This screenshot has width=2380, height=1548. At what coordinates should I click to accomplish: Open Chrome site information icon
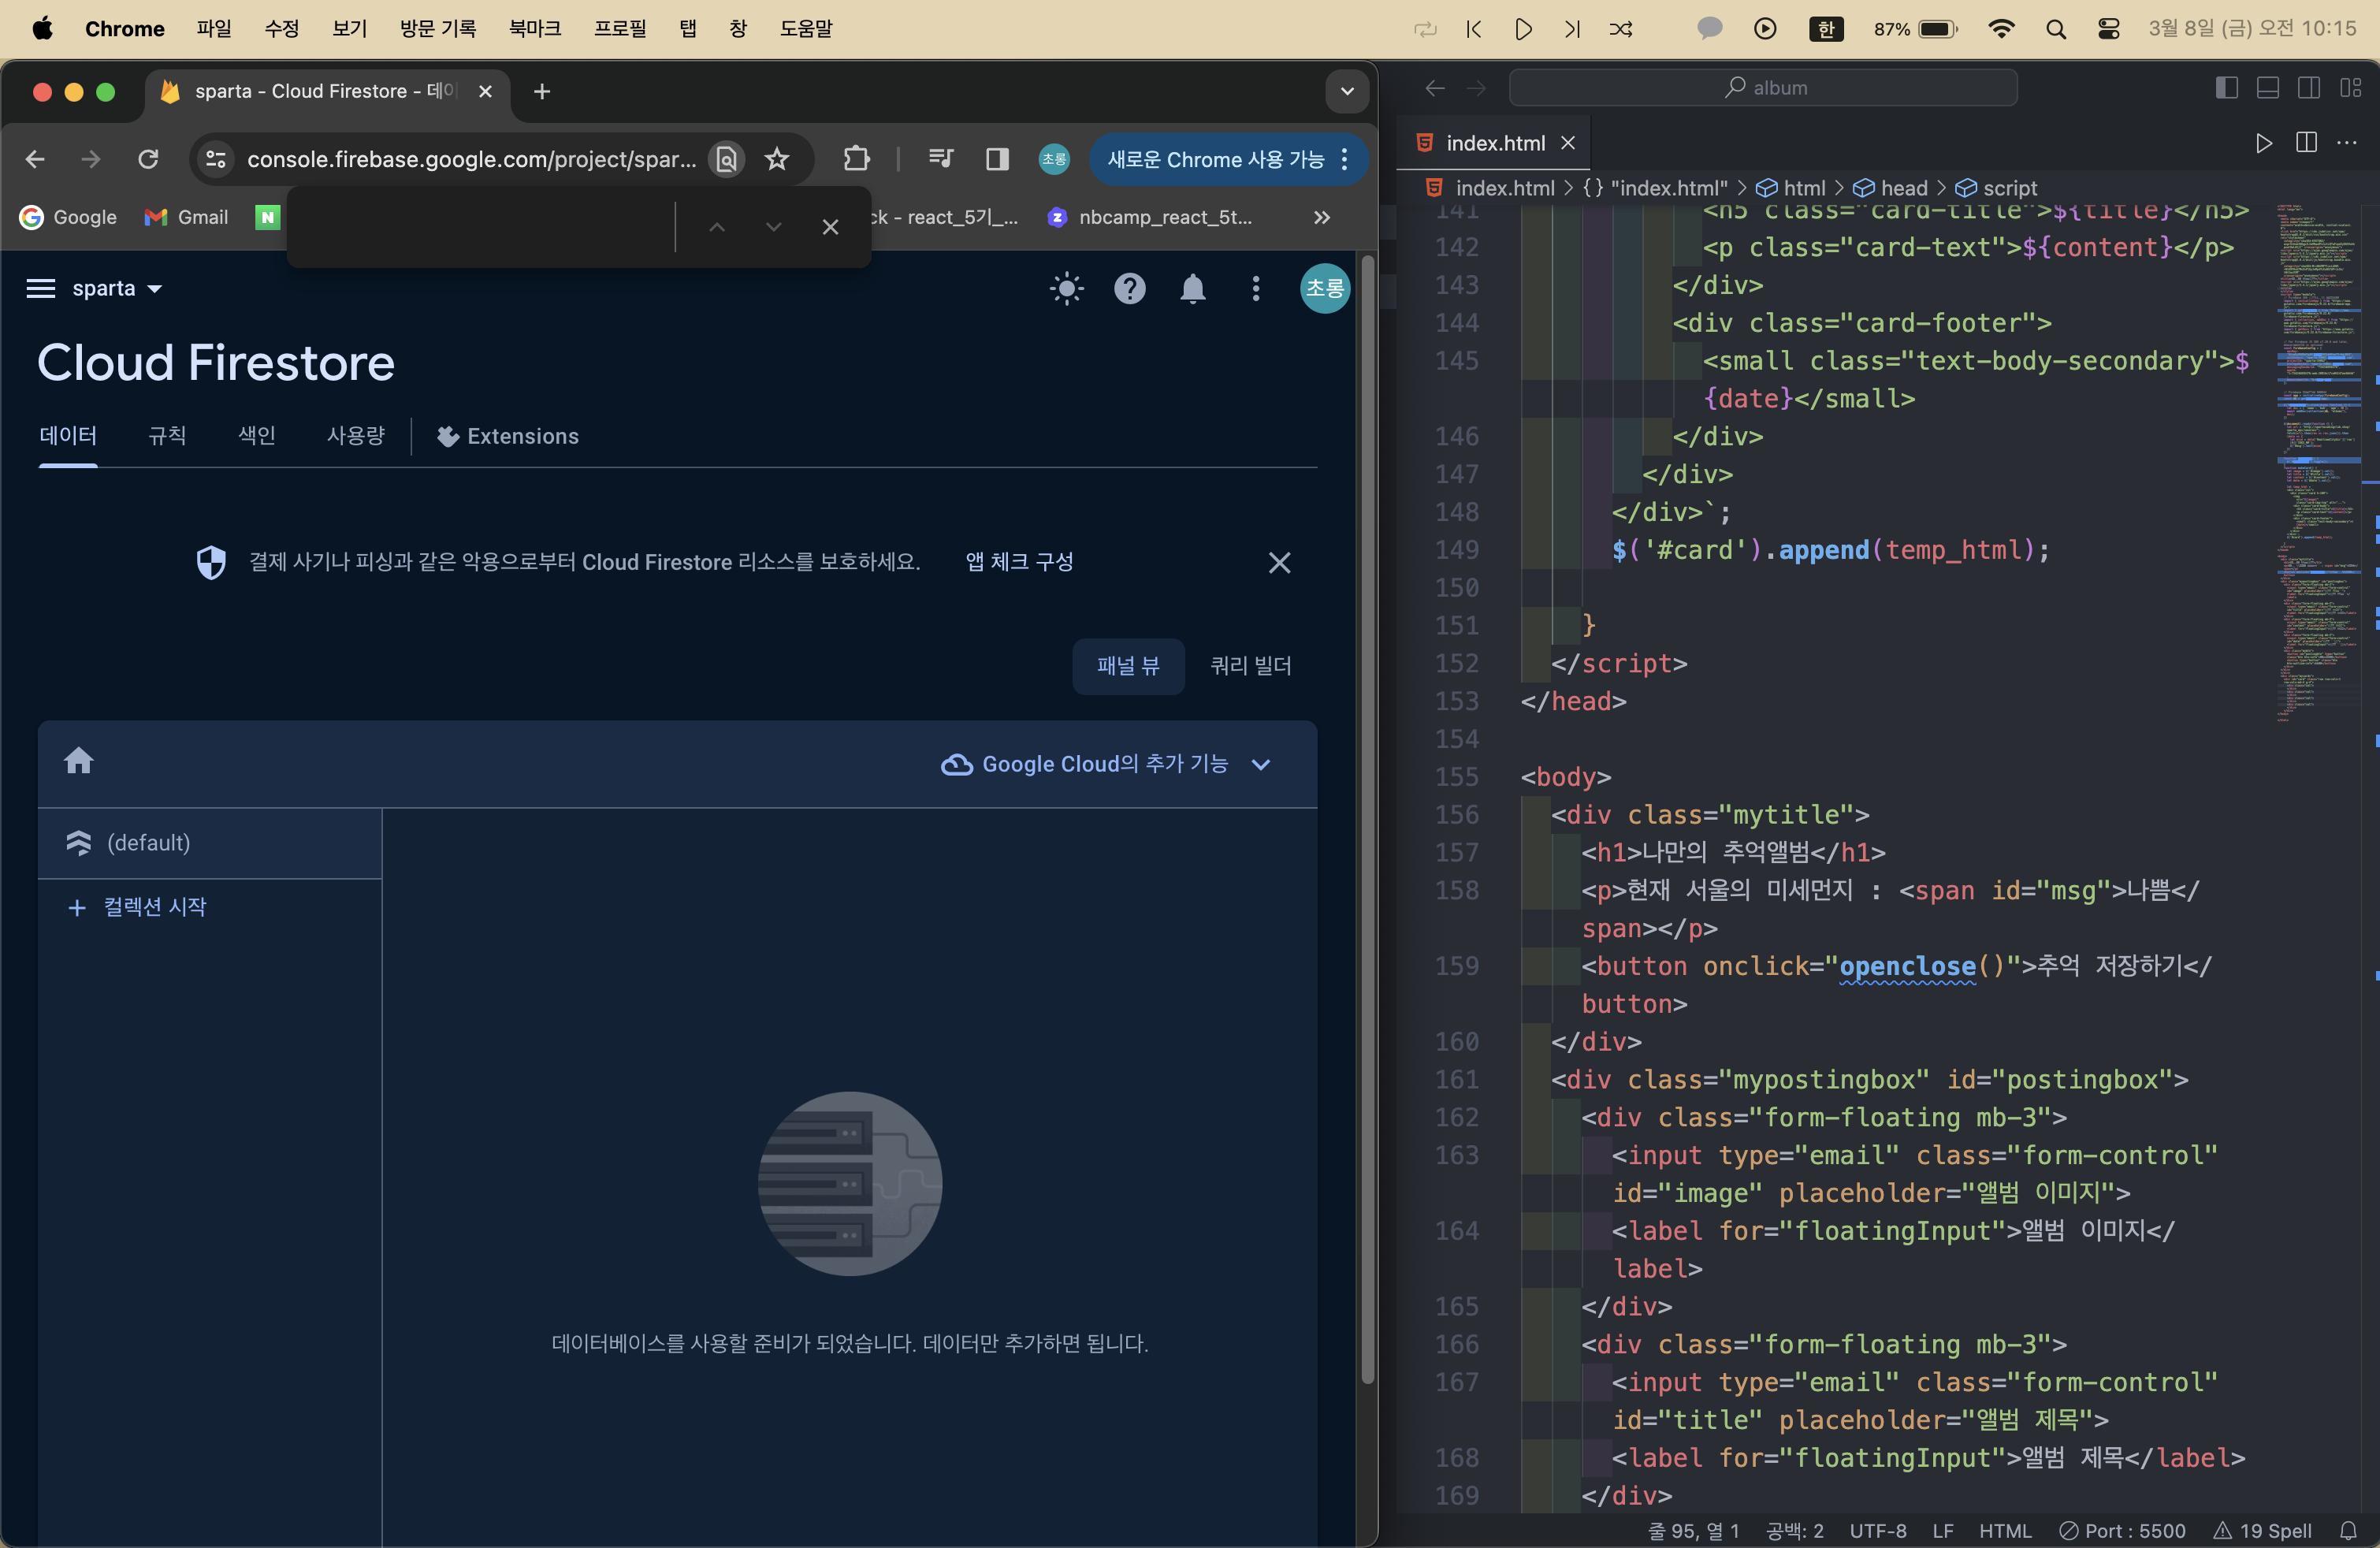coord(216,159)
